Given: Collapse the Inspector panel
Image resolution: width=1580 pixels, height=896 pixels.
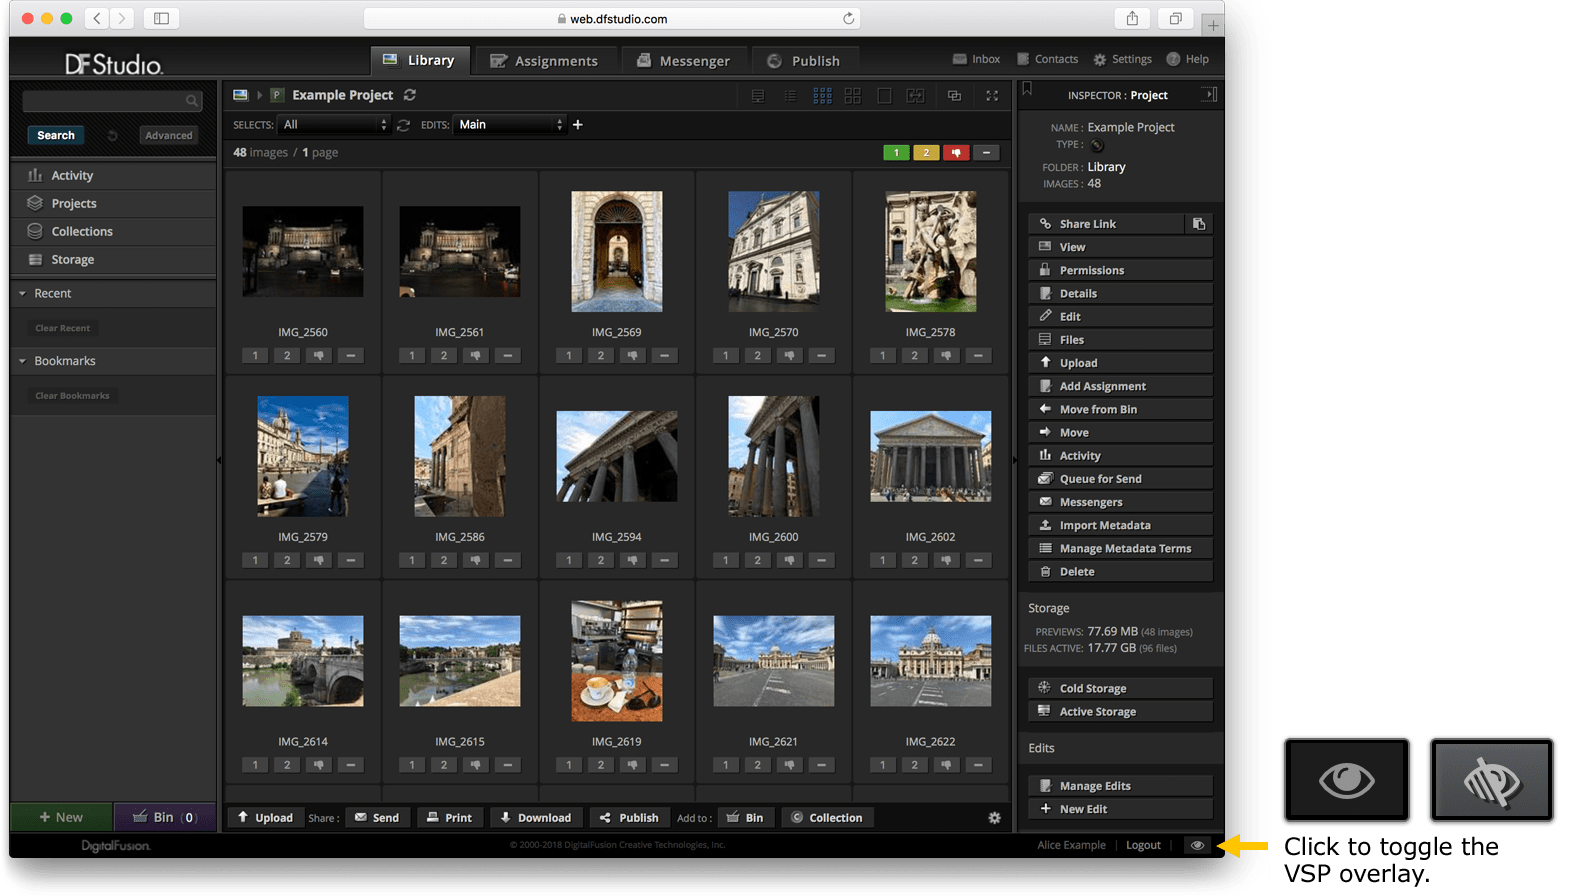Looking at the screenshot, I should [x=1209, y=95].
